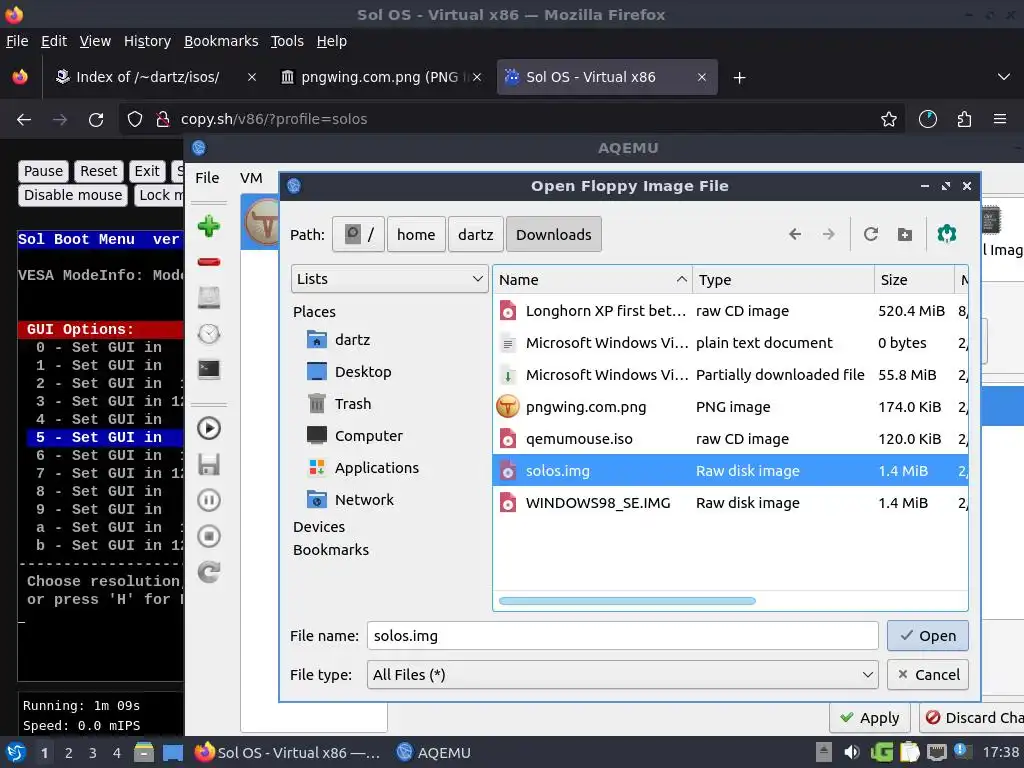The image size is (1024, 768).
Task: Click the hard disk icon in AQEMU sidebar
Action: pos(209,298)
